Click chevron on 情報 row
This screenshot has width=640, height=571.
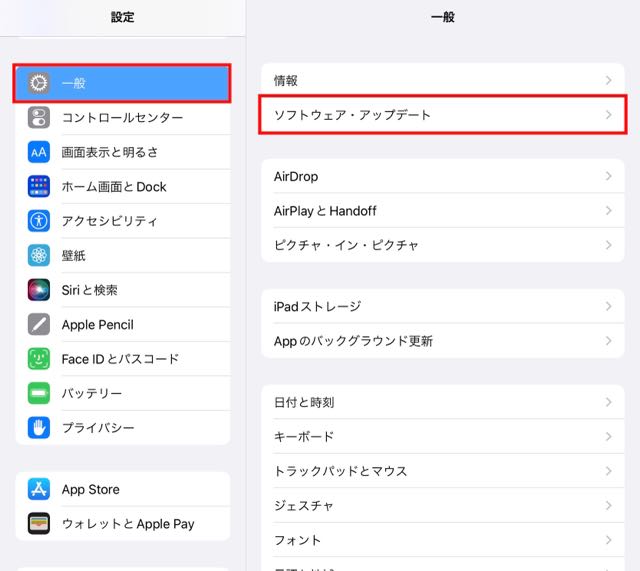[x=609, y=80]
